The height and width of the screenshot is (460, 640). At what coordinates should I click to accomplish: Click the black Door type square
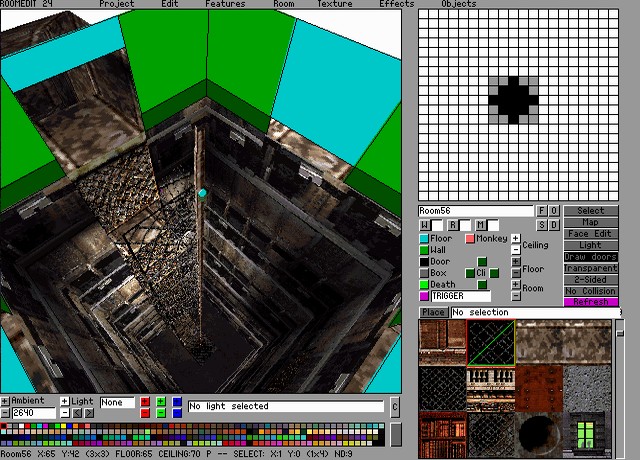[x=424, y=262]
